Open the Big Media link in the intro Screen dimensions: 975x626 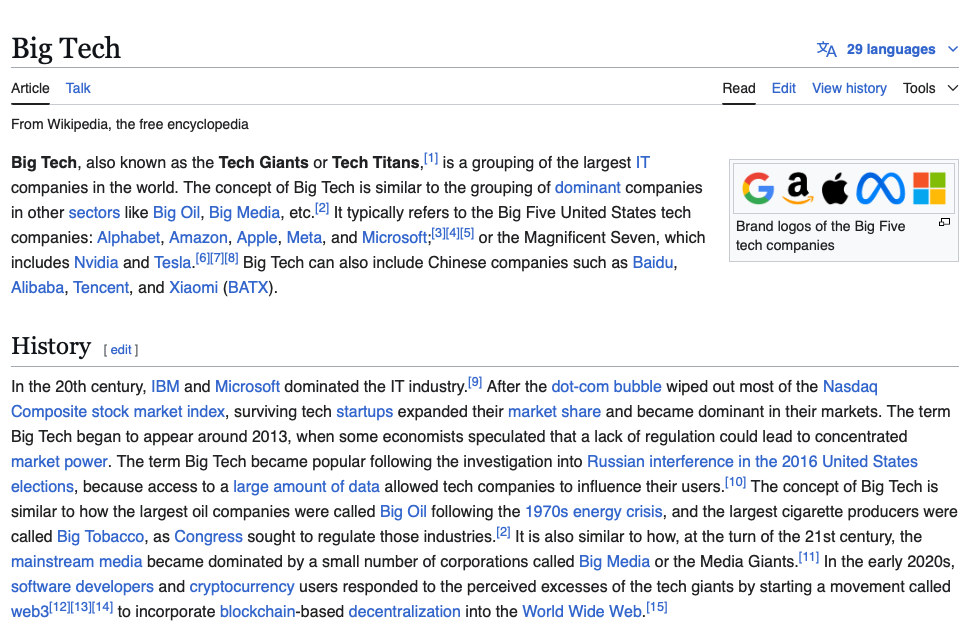[x=244, y=213]
